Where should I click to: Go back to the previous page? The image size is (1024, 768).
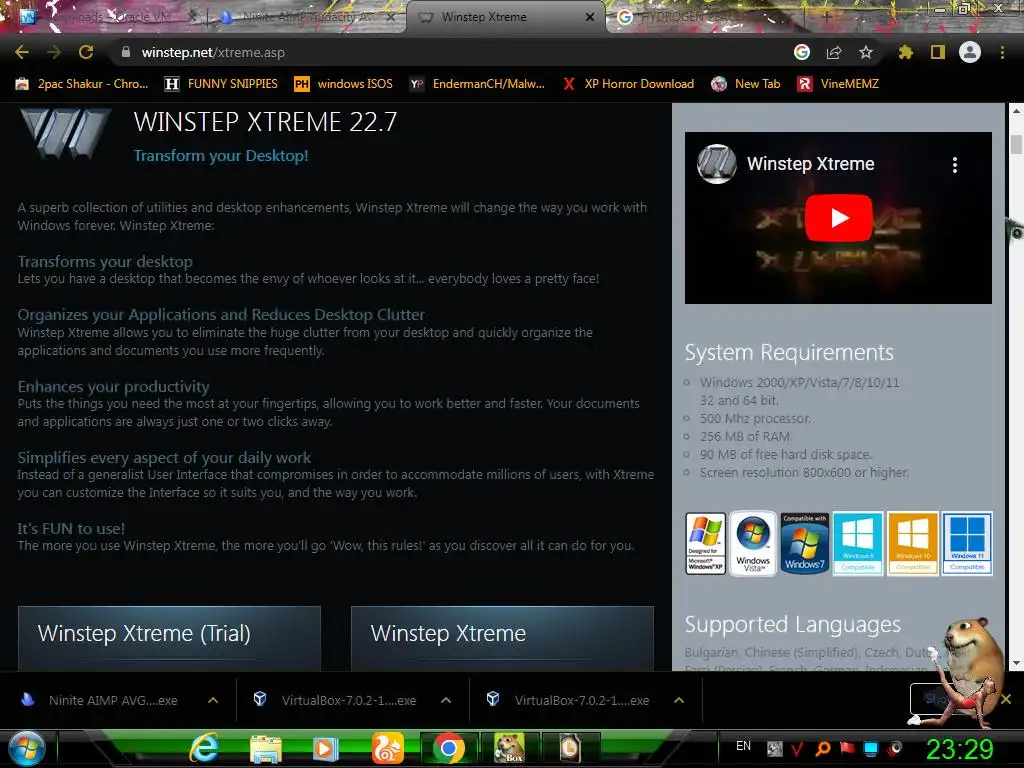(22, 52)
